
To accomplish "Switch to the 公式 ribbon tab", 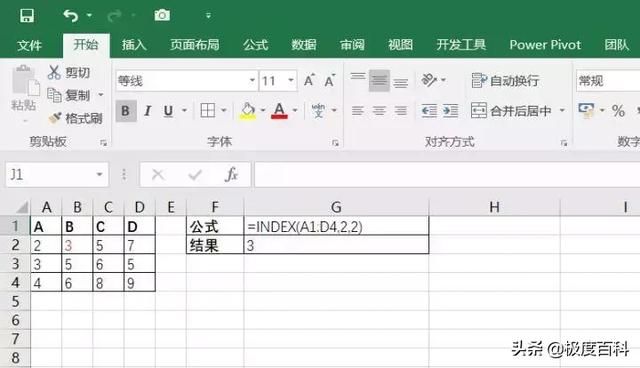I will coord(256,44).
